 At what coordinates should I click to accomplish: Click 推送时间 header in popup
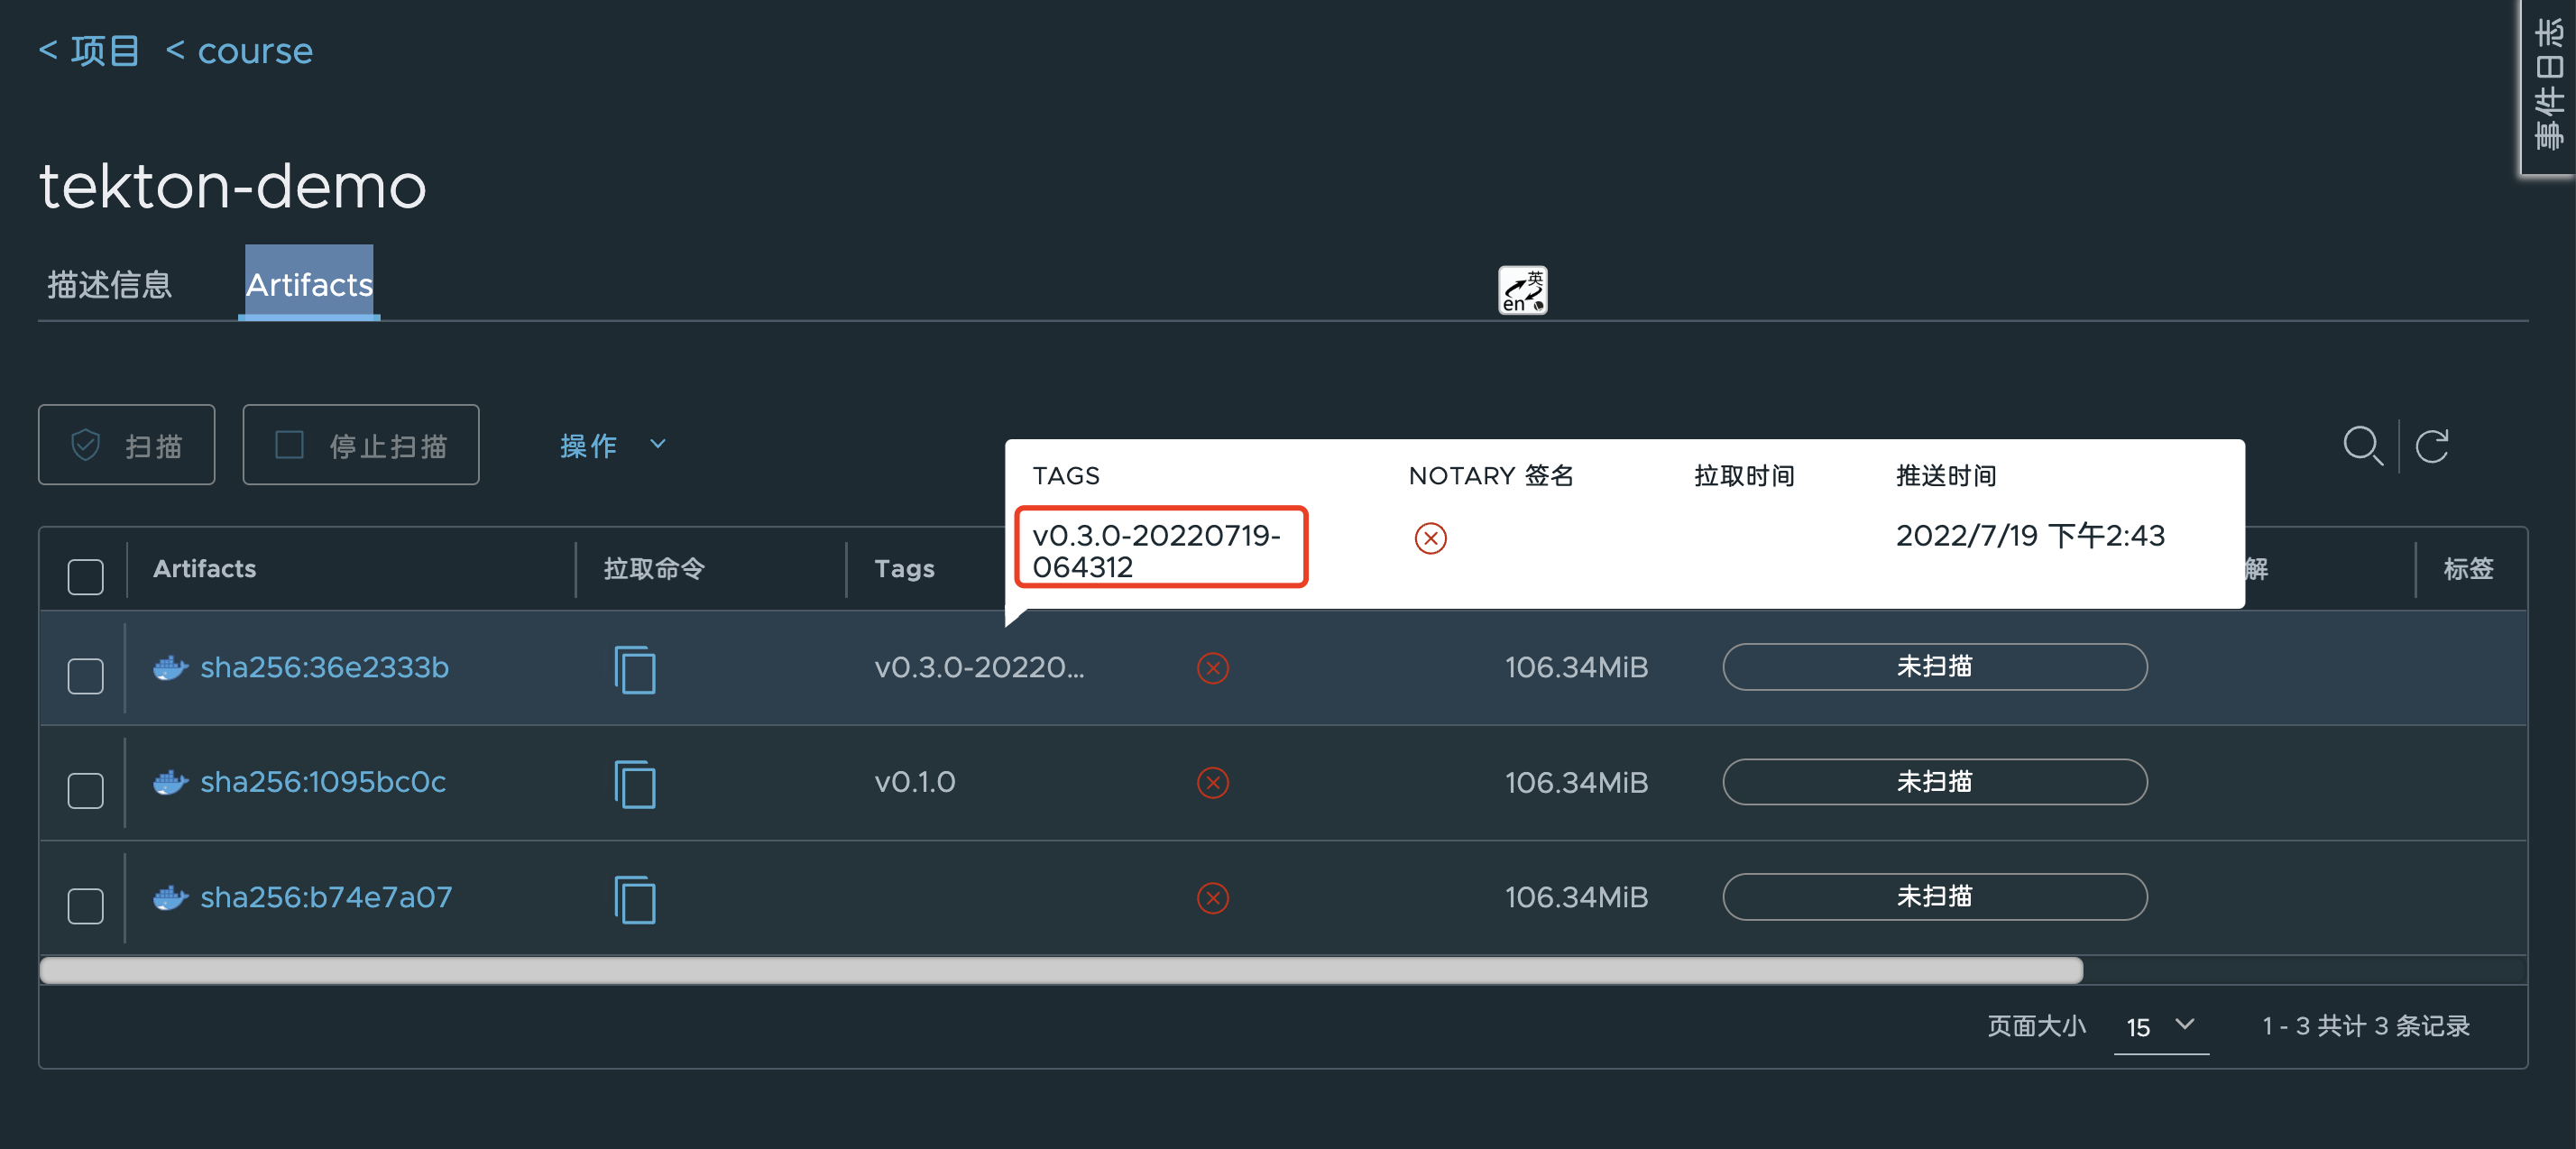pyautogui.click(x=1945, y=476)
